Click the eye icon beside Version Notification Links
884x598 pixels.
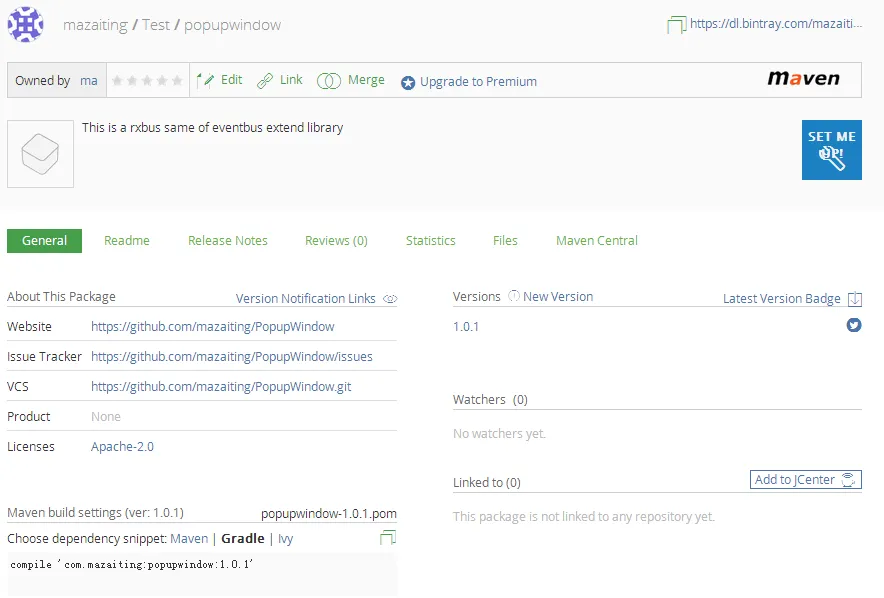pos(390,299)
